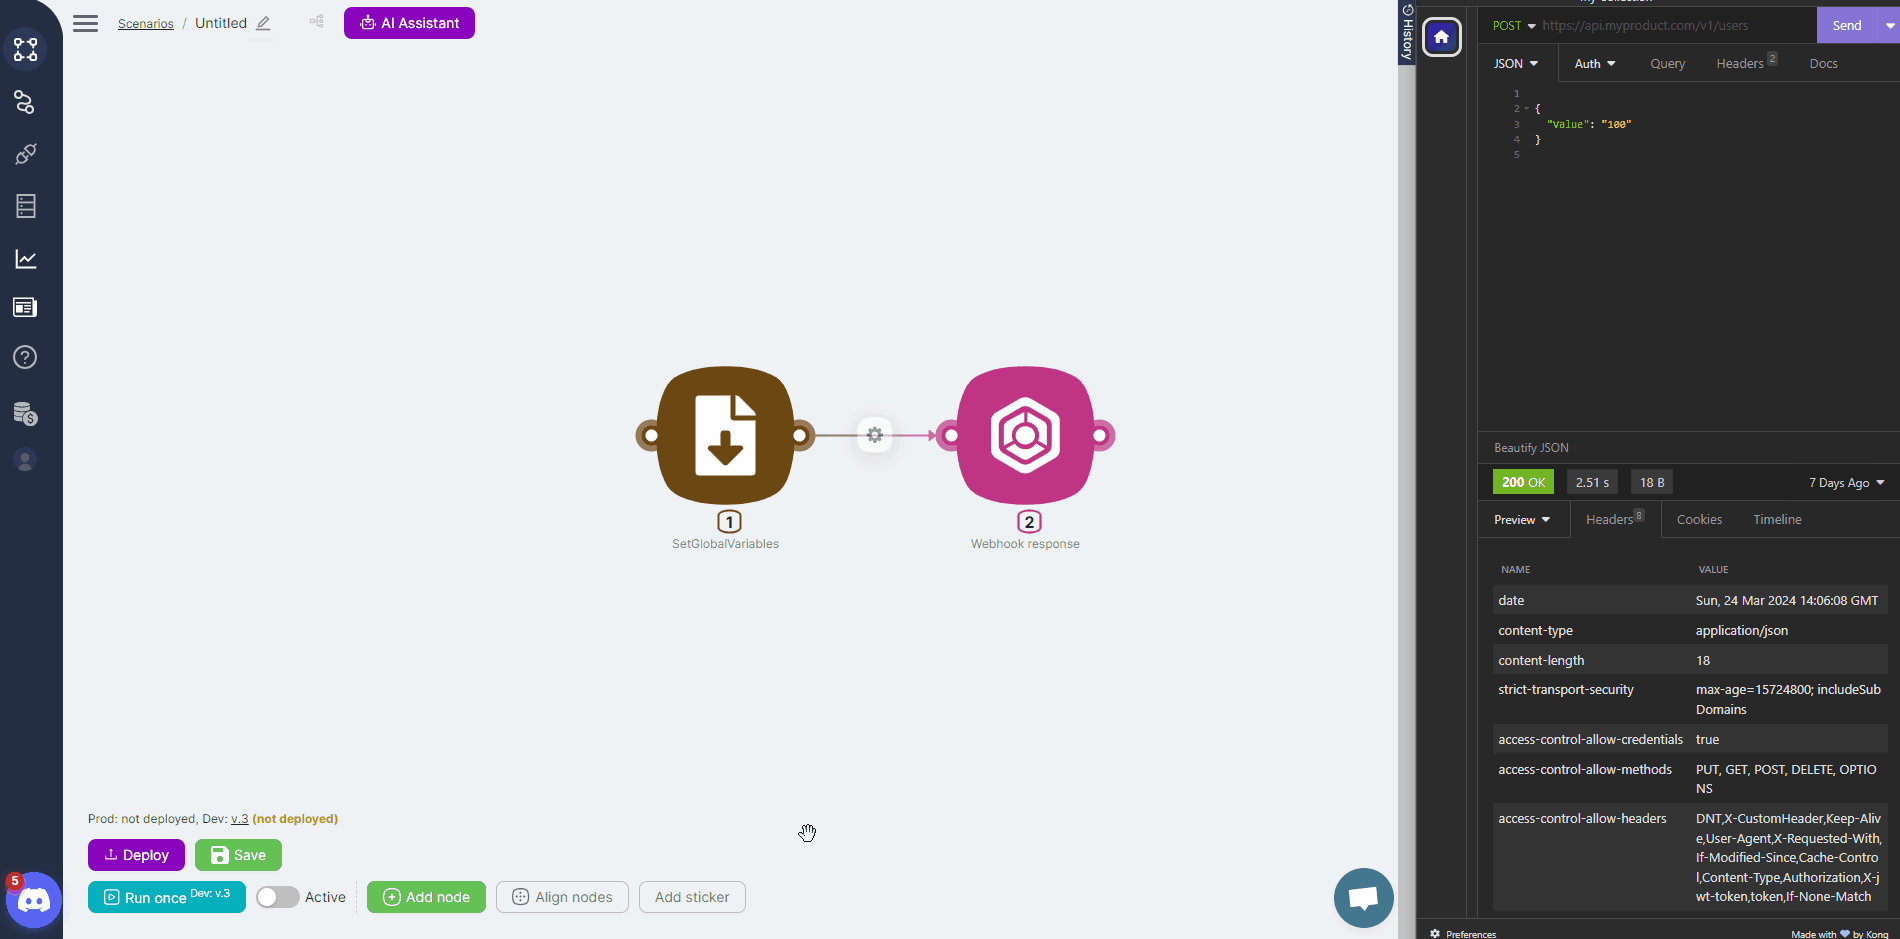Open the analytics chart icon in sidebar
The image size is (1900, 939).
pyautogui.click(x=26, y=259)
